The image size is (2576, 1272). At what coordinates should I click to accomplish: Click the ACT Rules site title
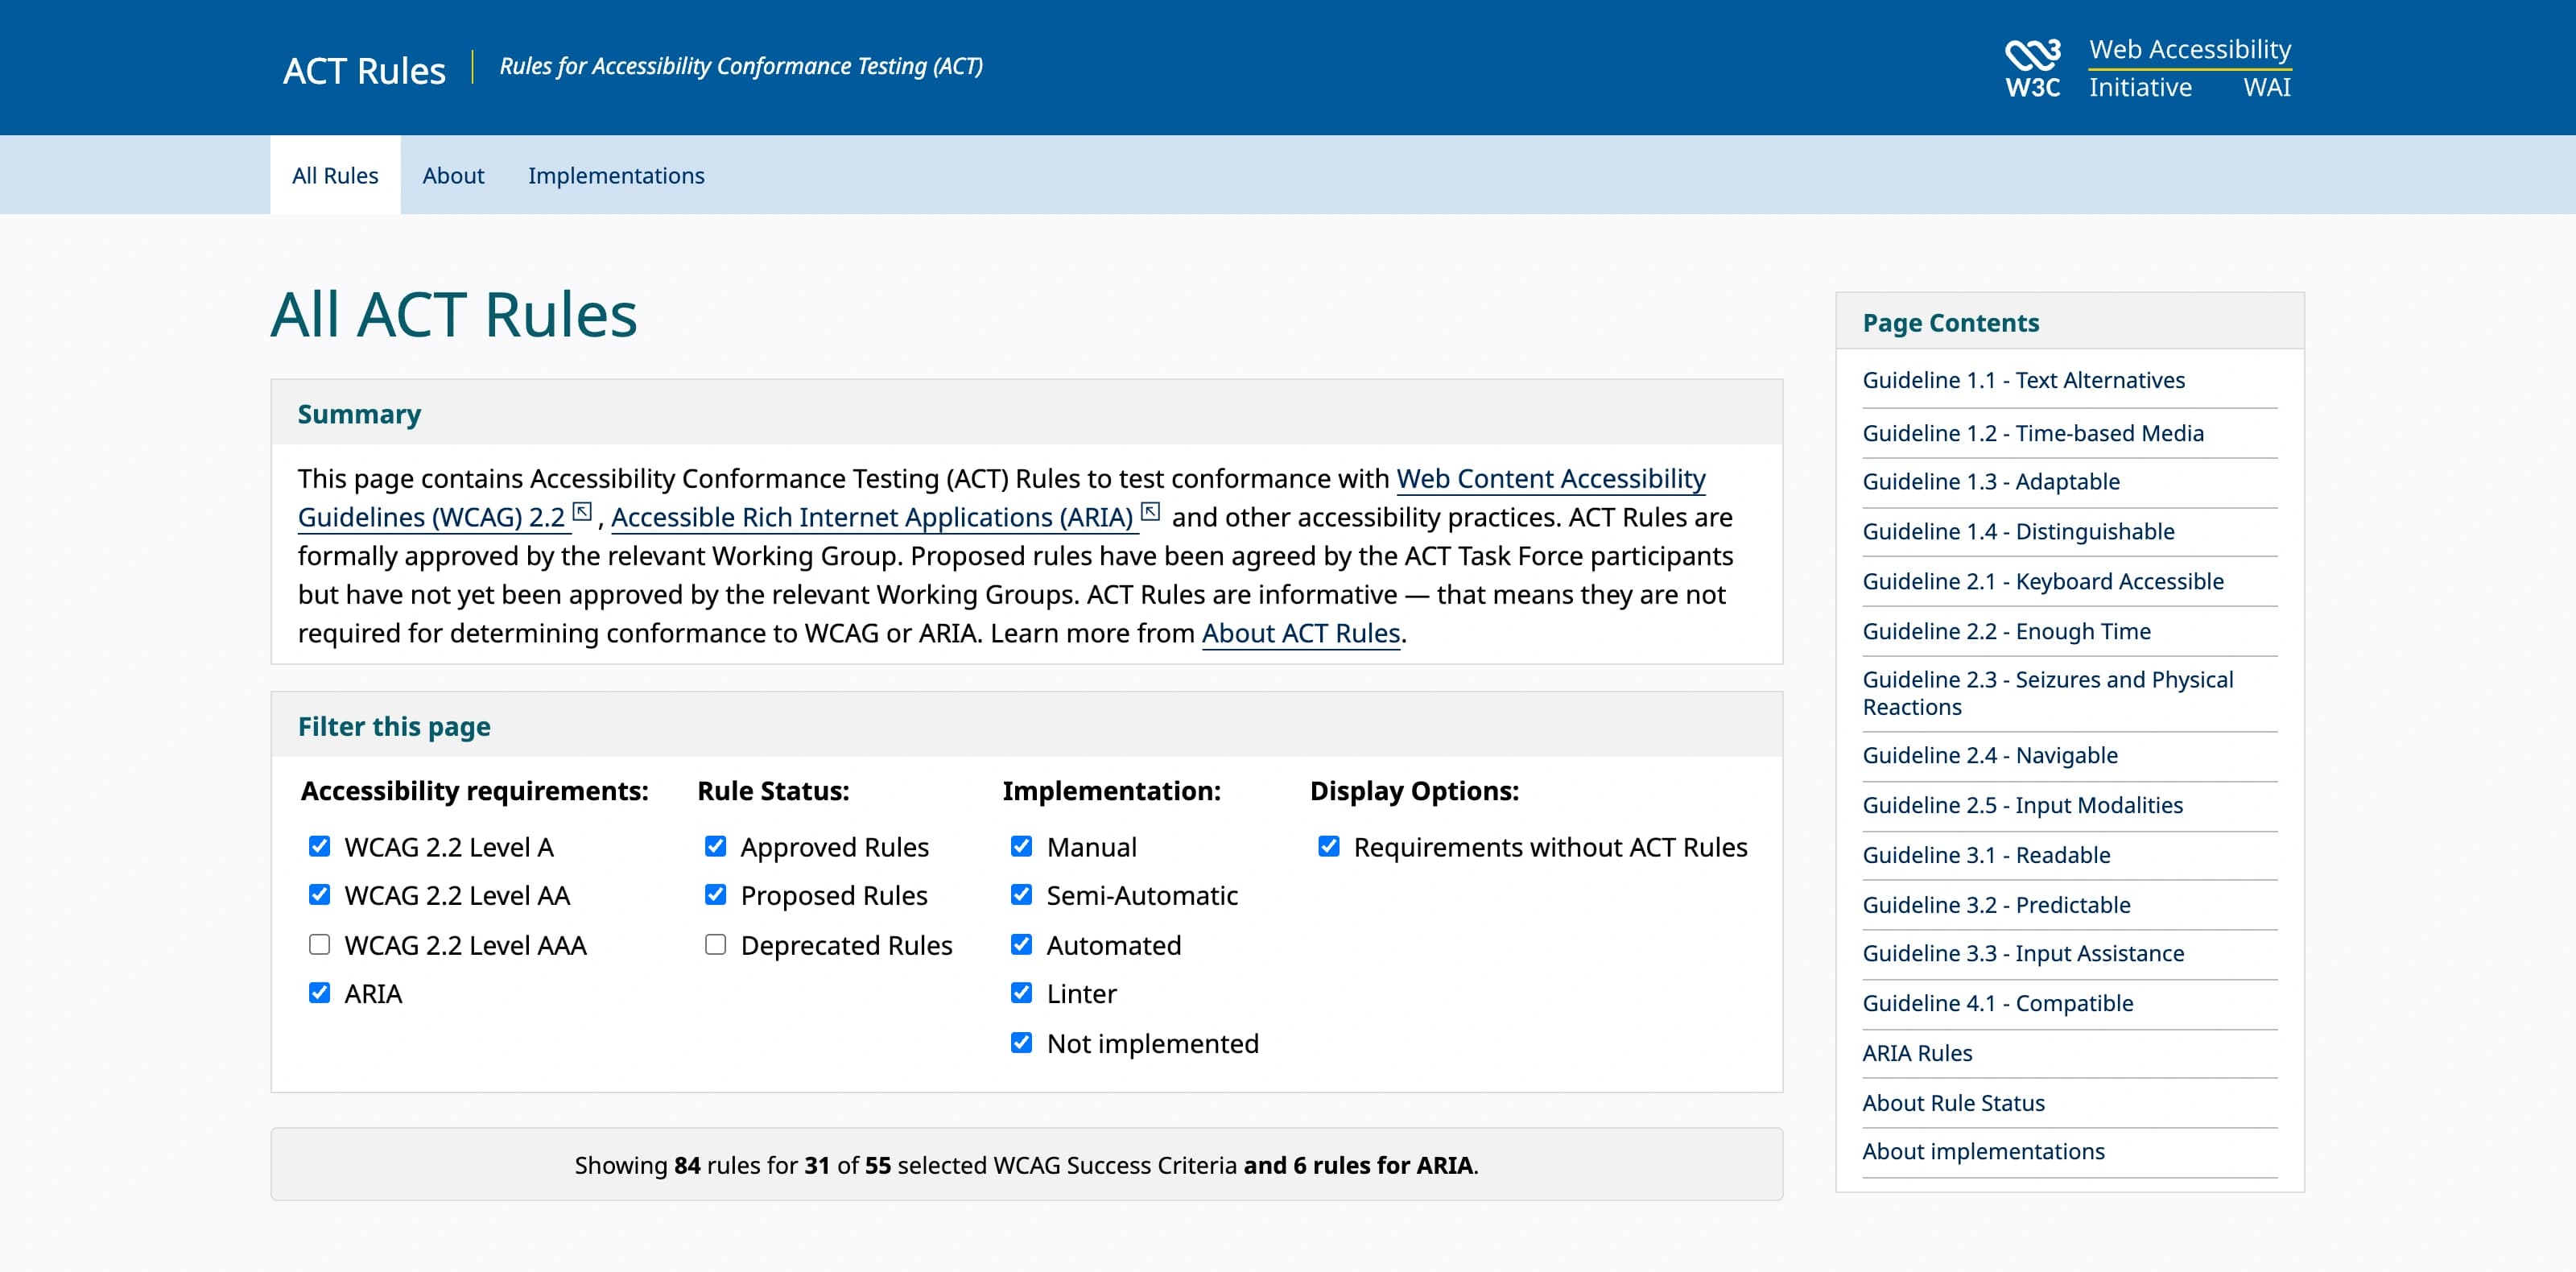[x=364, y=70]
